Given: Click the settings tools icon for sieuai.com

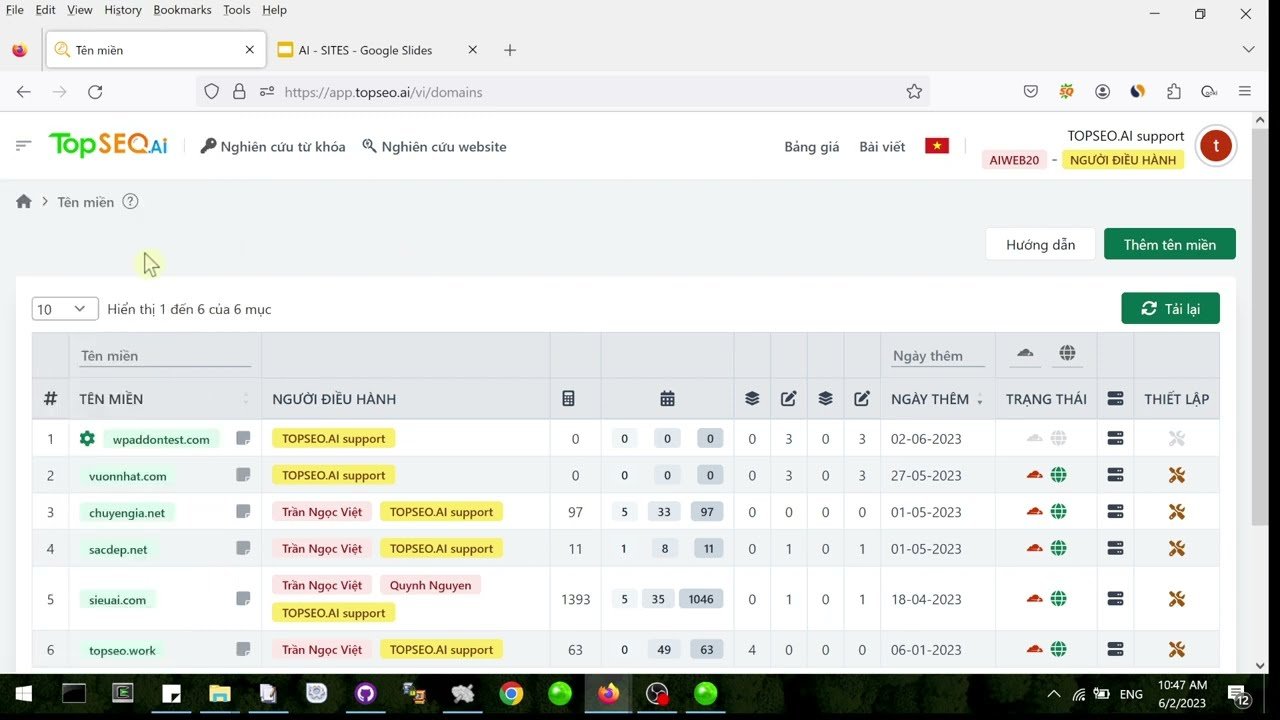Looking at the screenshot, I should [x=1177, y=599].
